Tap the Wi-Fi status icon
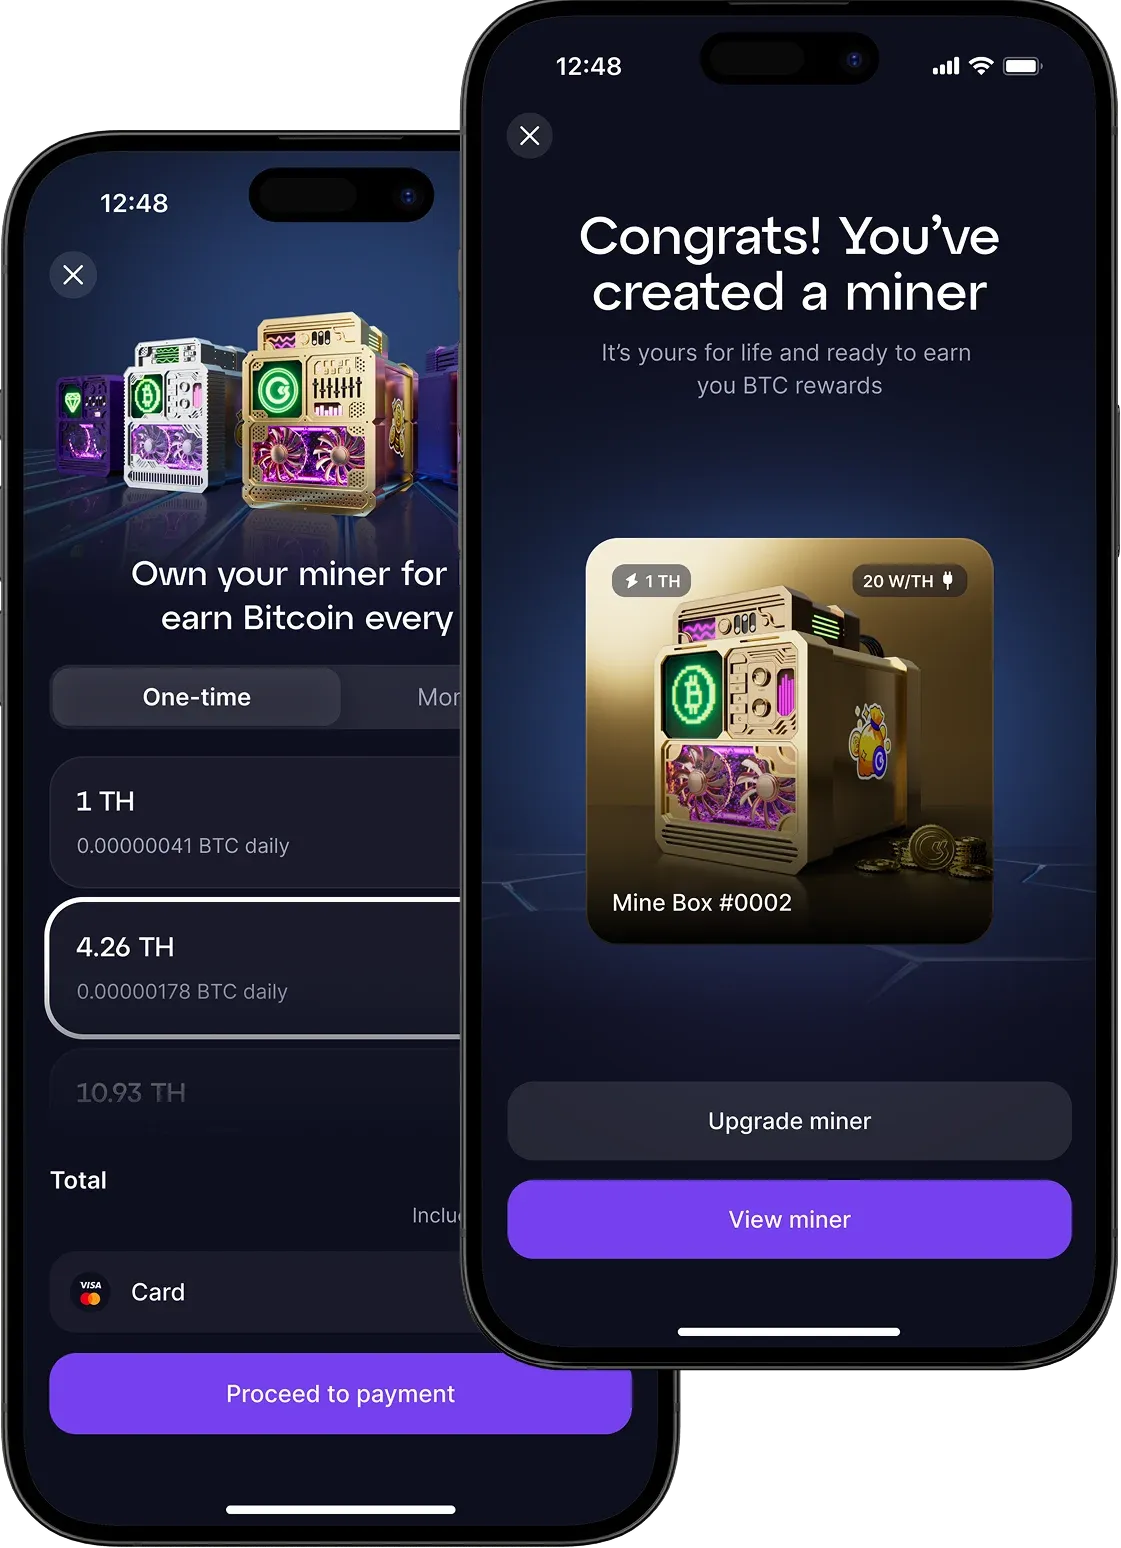Image resolution: width=1121 pixels, height=1548 pixels. (x=981, y=66)
